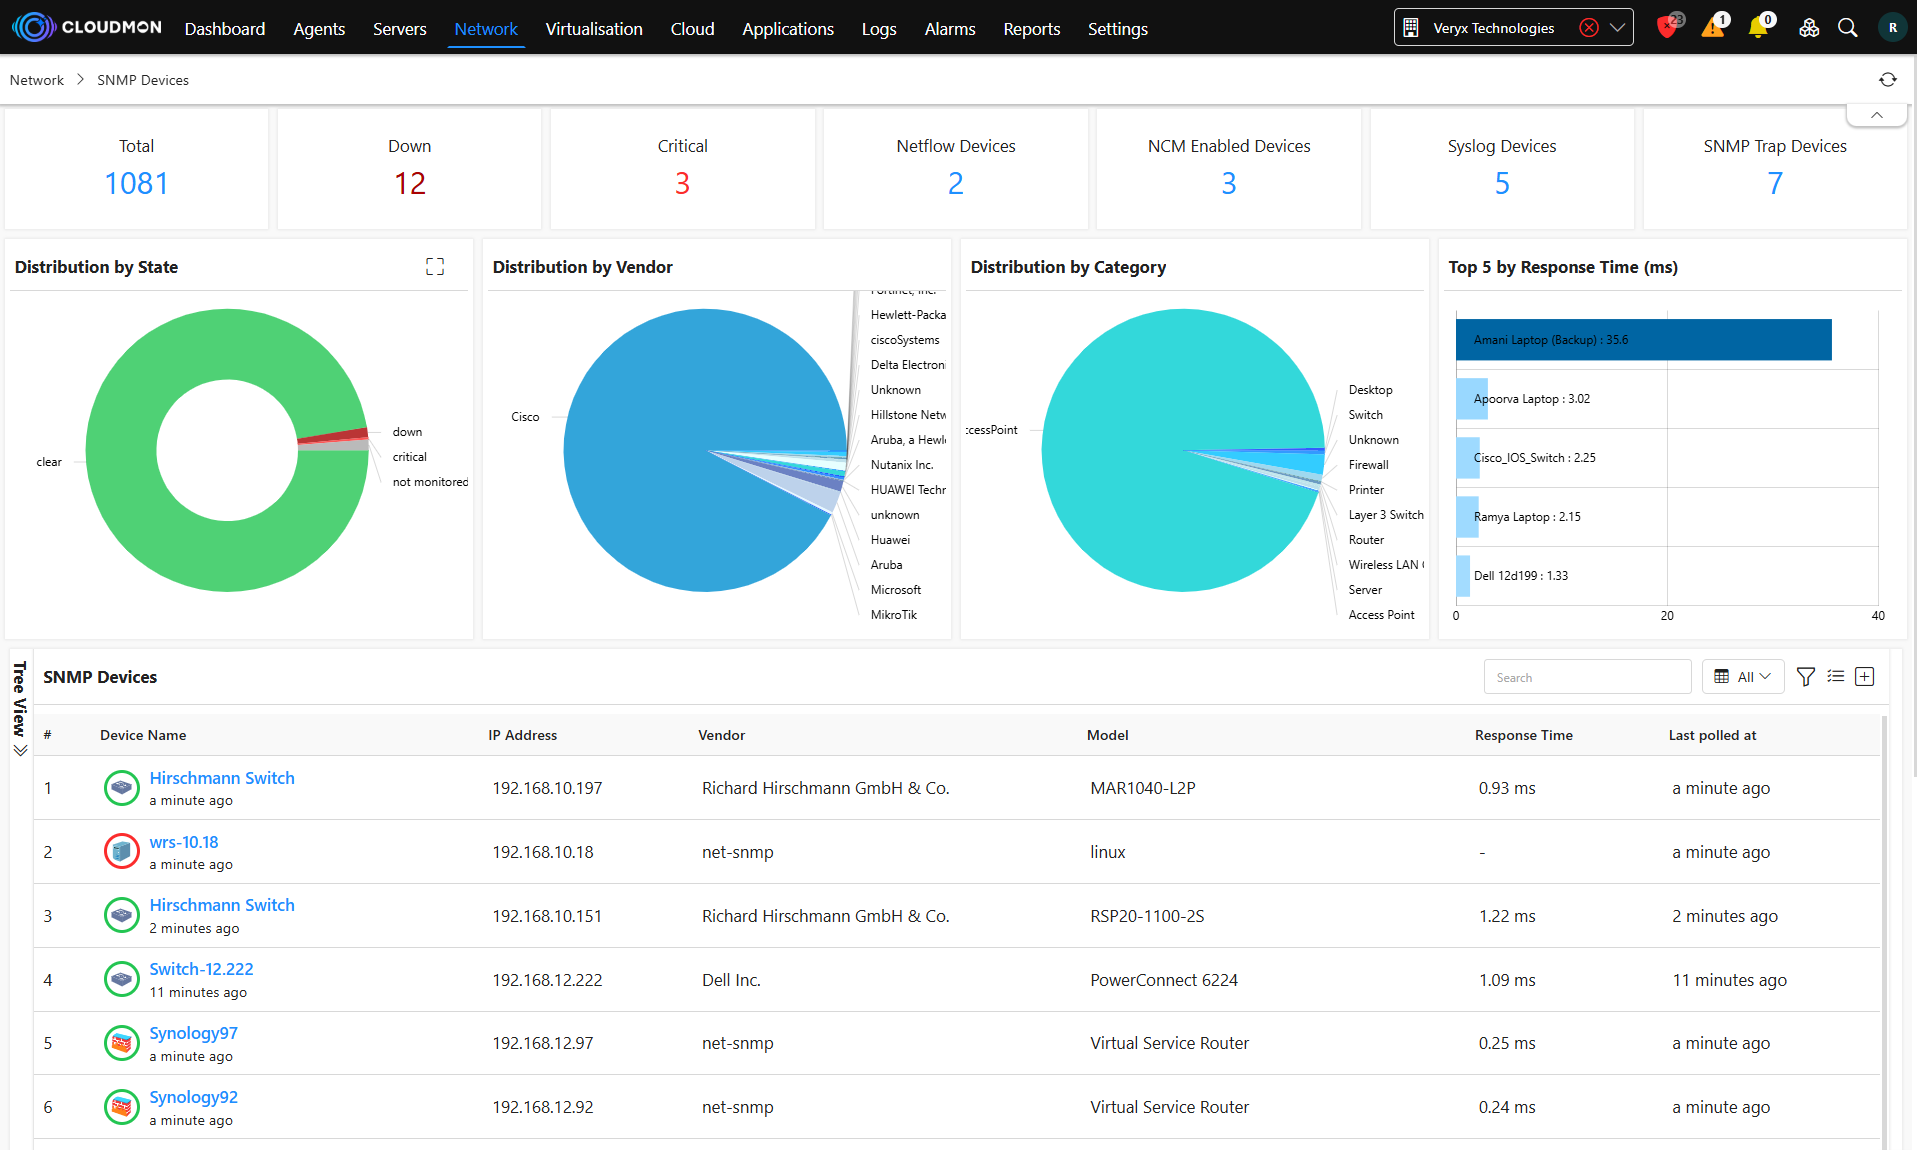Open global search magnifier in top bar
This screenshot has height=1150, width=1917.
click(x=1848, y=28)
